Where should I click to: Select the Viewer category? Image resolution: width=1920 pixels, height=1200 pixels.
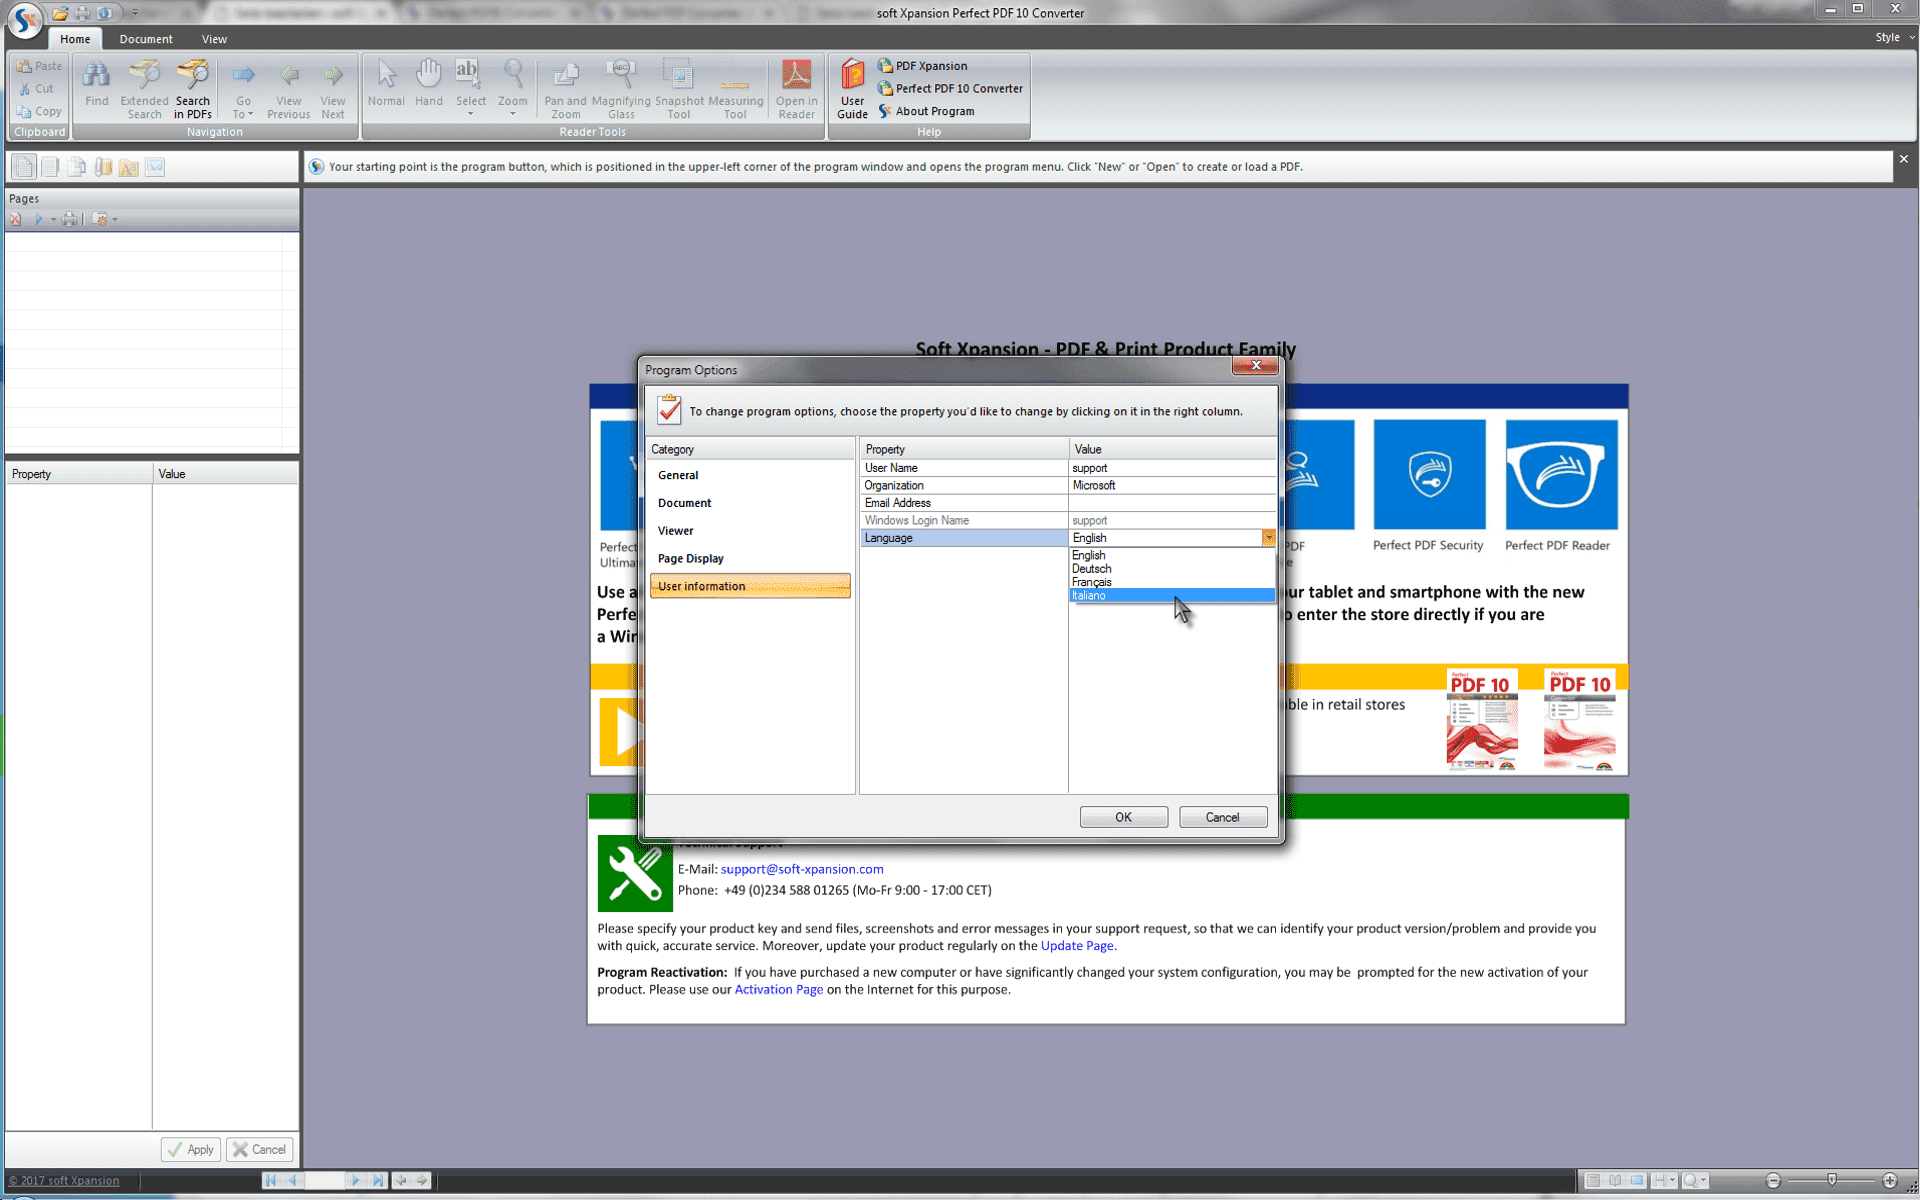[x=675, y=531]
